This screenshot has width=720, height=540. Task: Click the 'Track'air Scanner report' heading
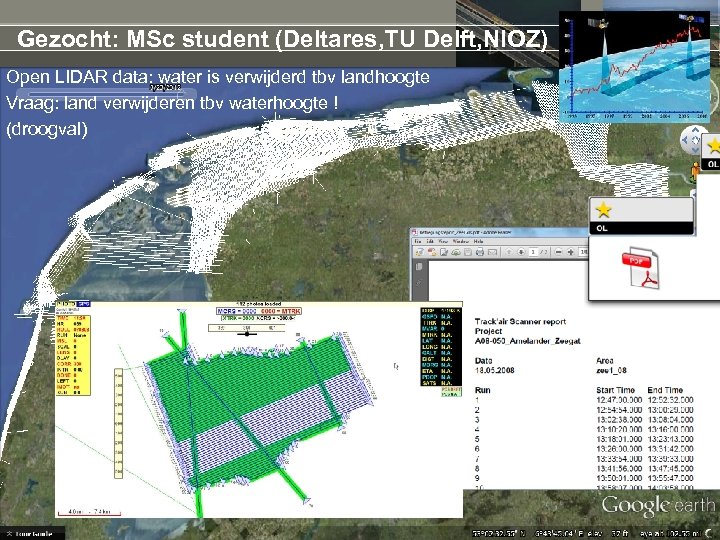coord(520,321)
